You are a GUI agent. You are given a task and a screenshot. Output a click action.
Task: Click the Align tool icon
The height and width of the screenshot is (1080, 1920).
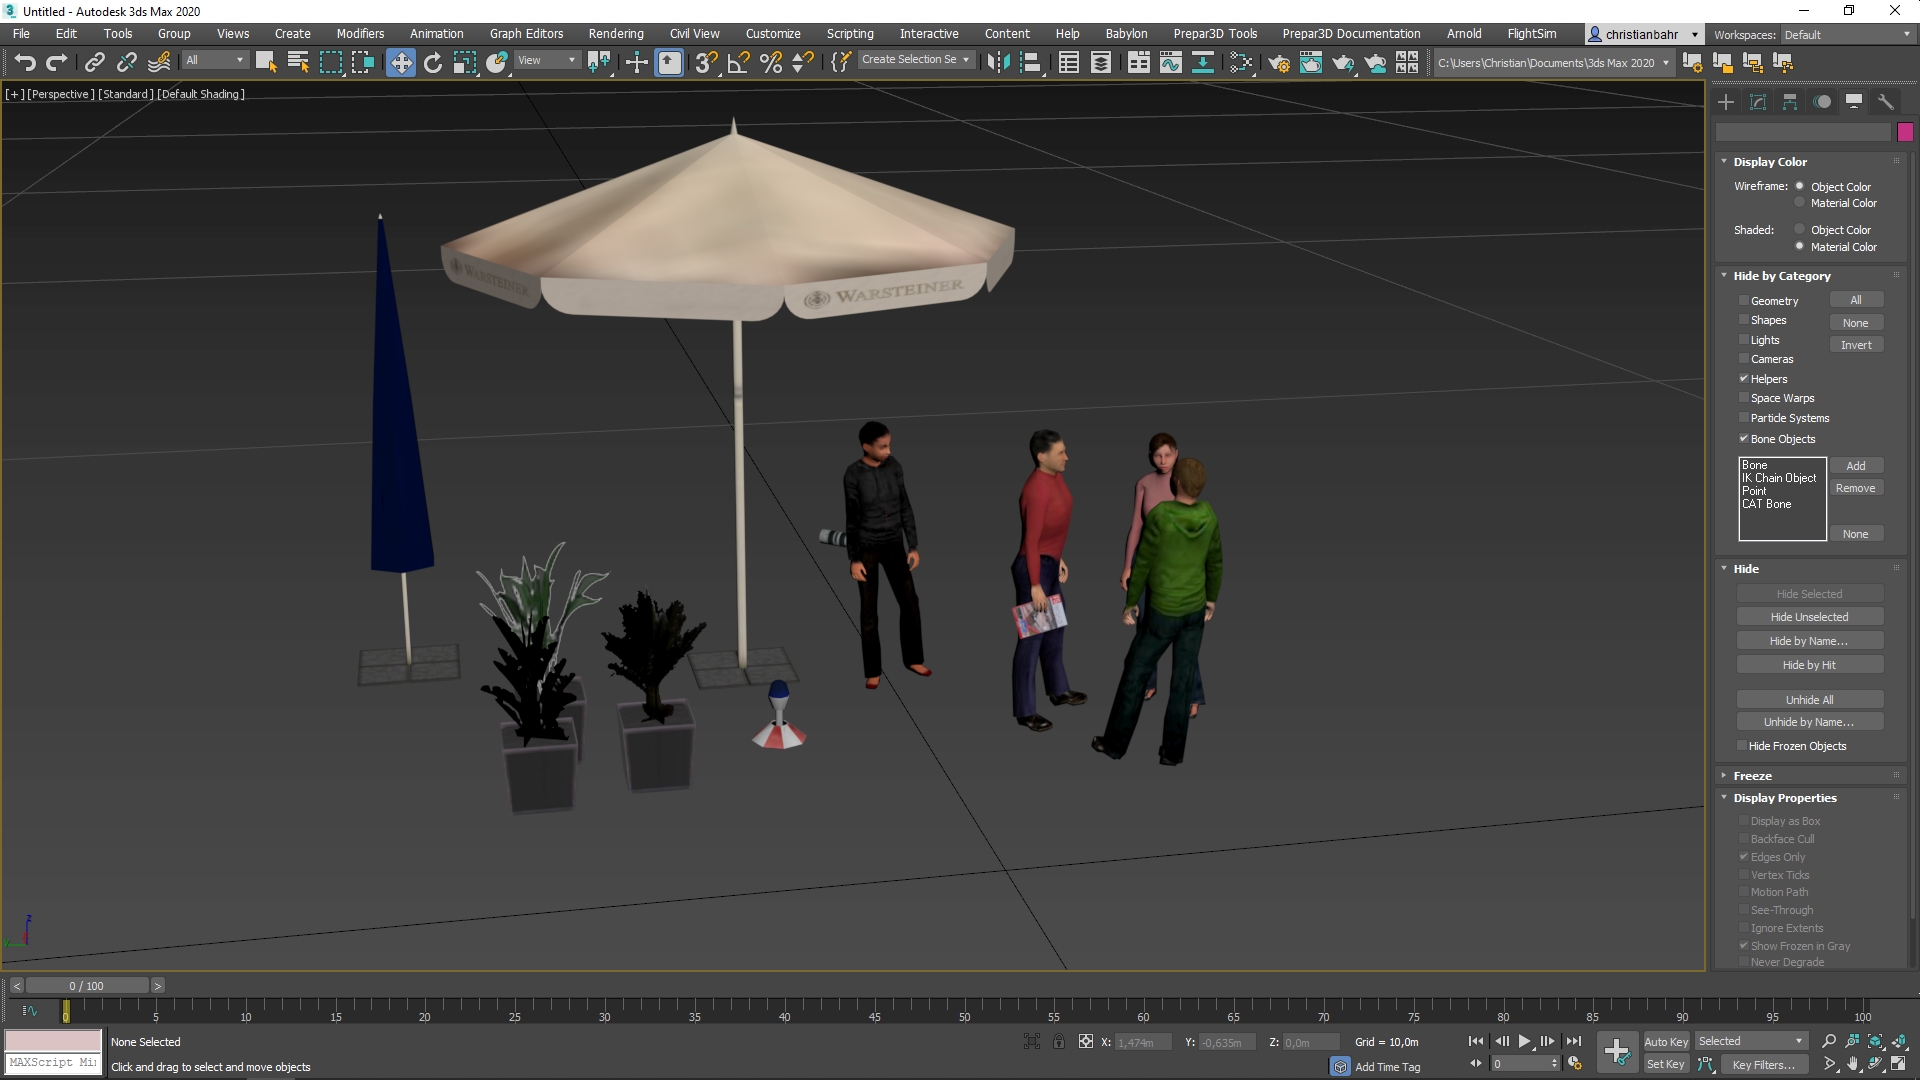click(1030, 63)
